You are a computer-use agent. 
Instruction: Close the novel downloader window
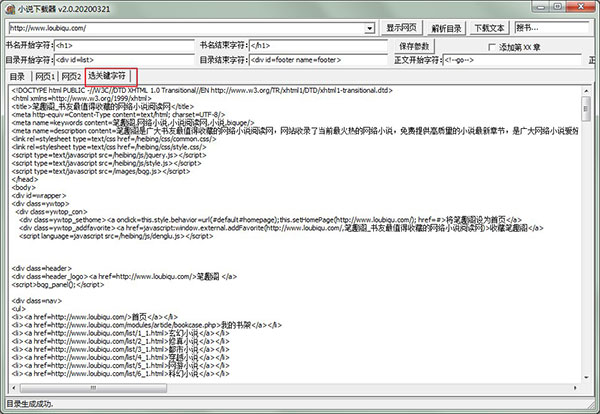point(581,7)
